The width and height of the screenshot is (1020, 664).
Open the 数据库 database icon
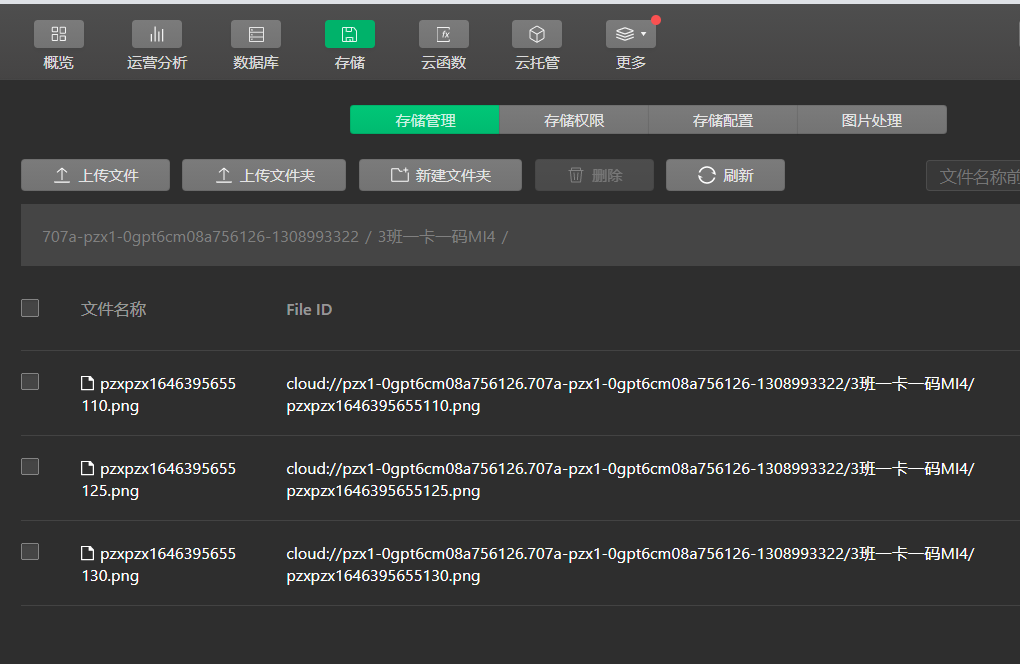(x=256, y=34)
